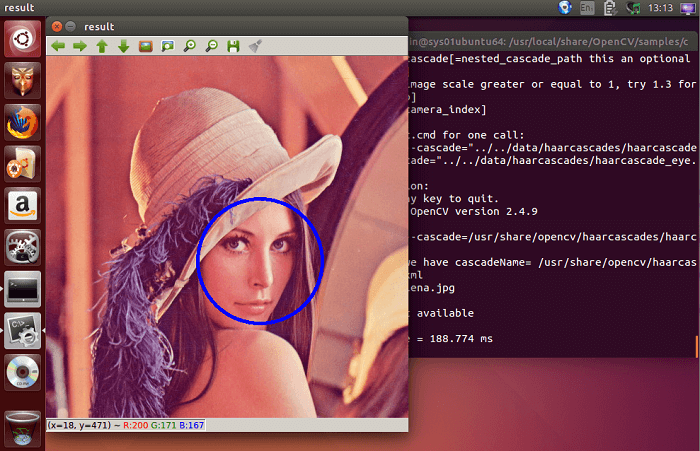Open clock showing 13:13

point(660,8)
